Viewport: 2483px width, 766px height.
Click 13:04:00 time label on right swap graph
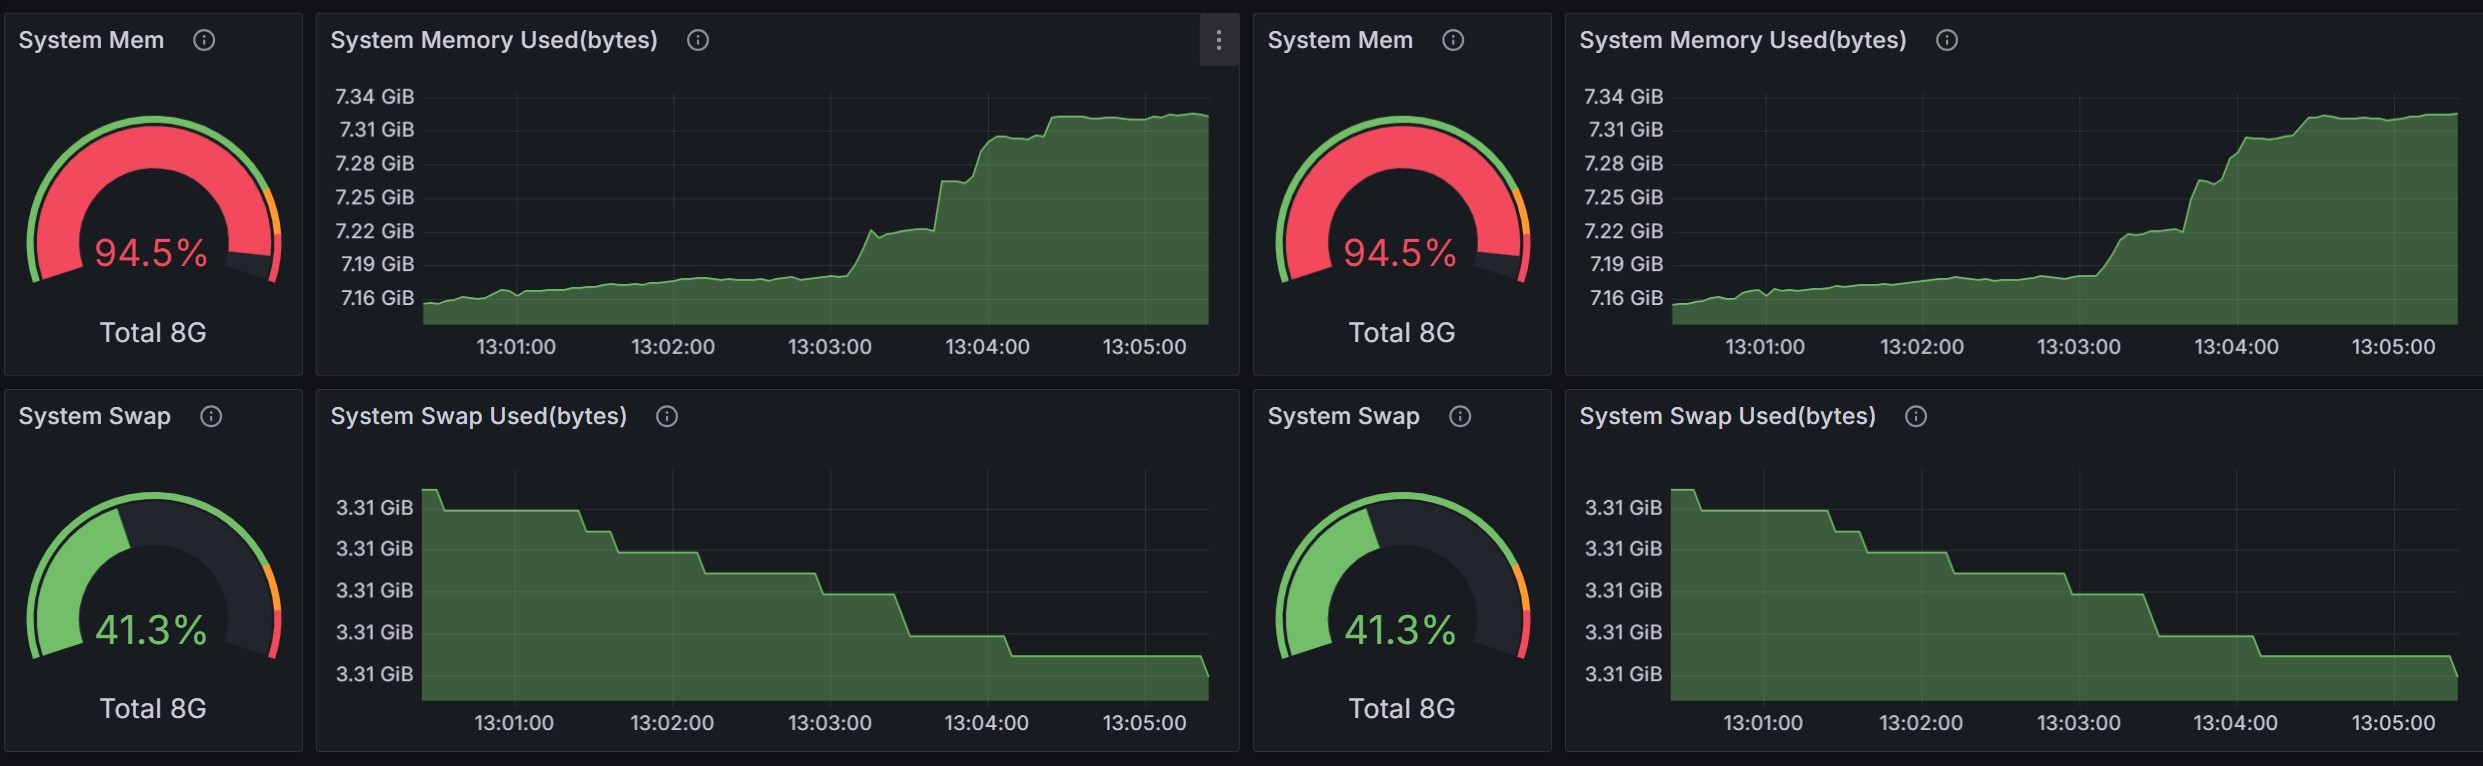2235,723
